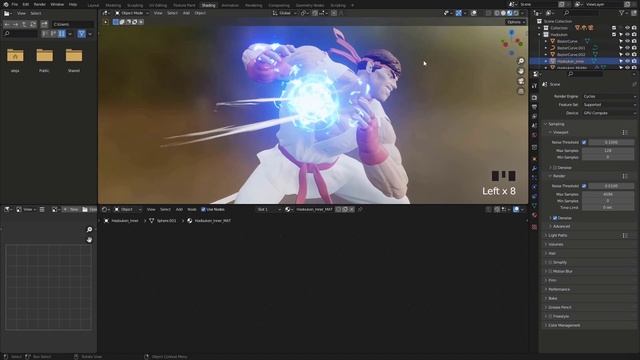Go back in file browser
Viewport: 640px width, 360px height.
(7, 24)
